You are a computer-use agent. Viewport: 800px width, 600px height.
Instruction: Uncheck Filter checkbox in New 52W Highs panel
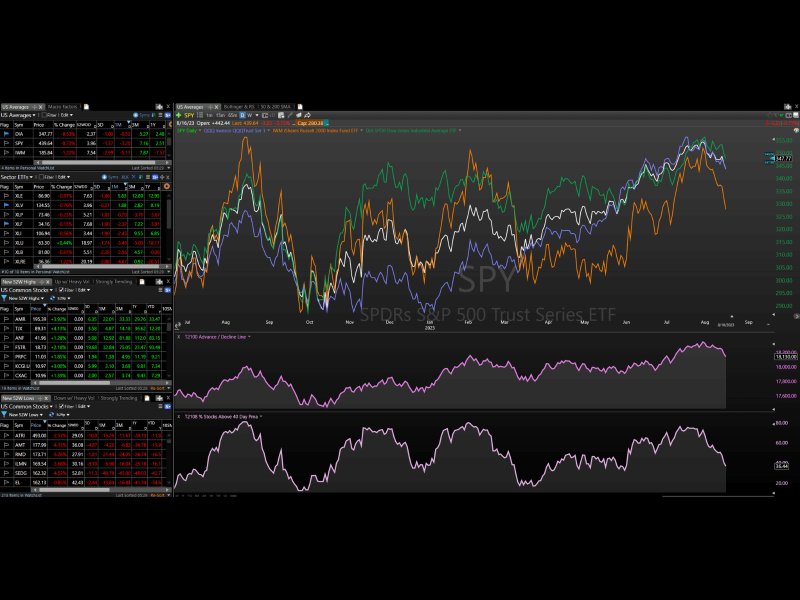coord(61,290)
